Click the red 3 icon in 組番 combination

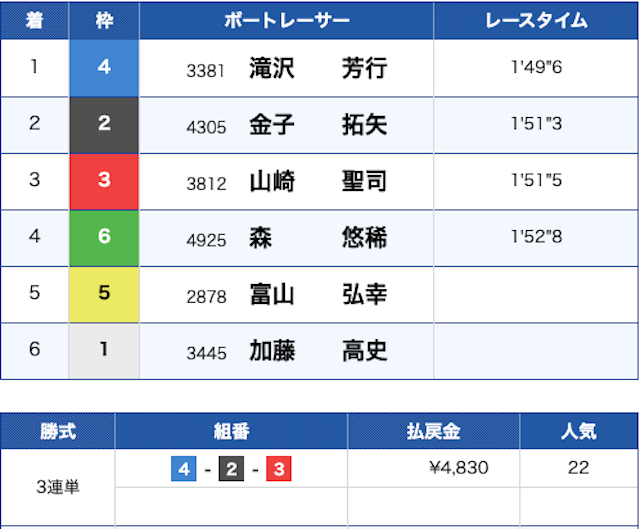click(278, 468)
